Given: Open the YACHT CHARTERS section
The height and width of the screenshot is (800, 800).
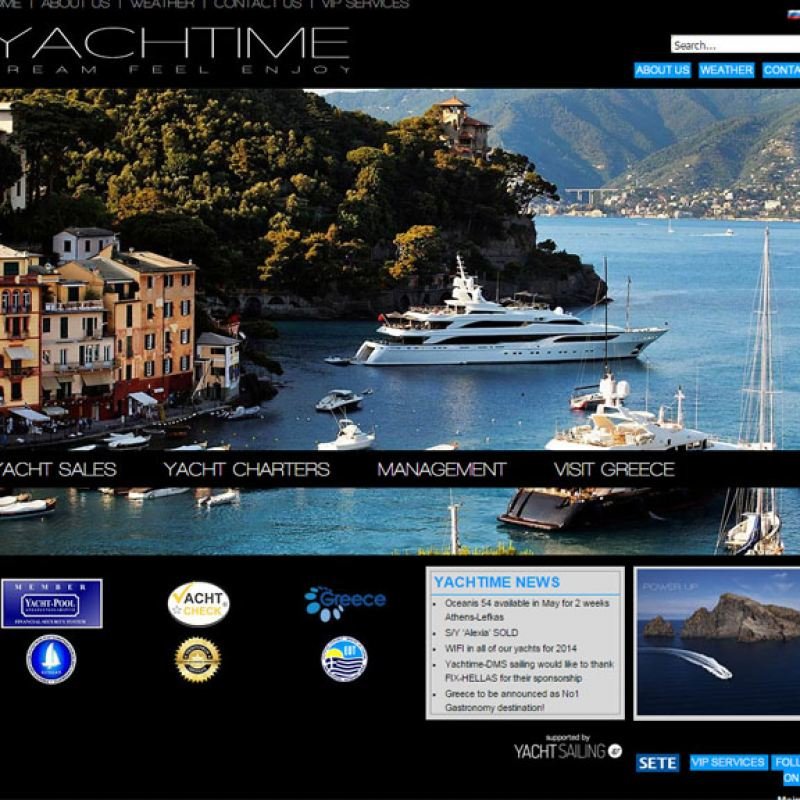Looking at the screenshot, I should (x=247, y=469).
